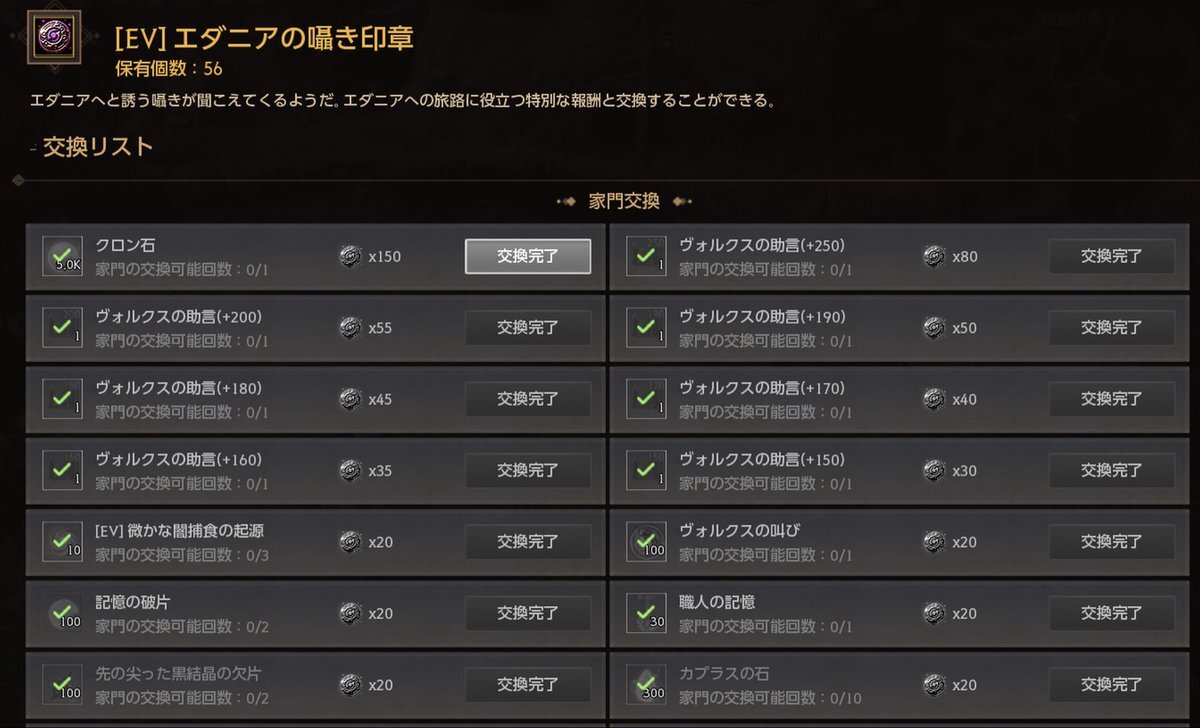This screenshot has width=1200, height=728.
Task: Select the ヴォルクスの助言(+180) item name
Action: pos(178,388)
